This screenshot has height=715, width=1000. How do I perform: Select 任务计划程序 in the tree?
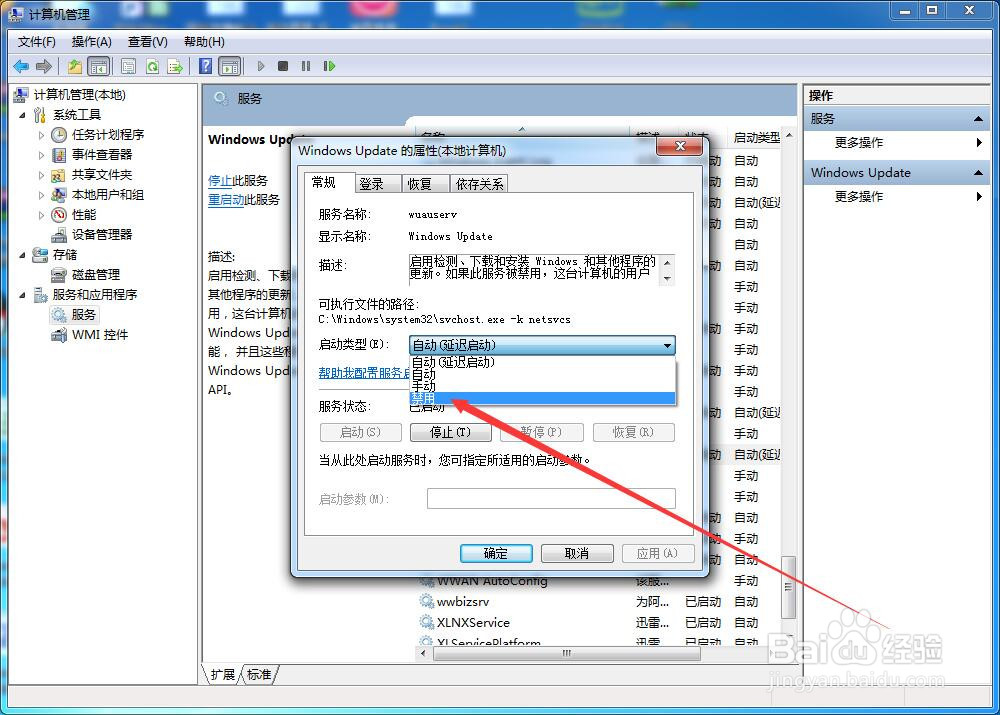click(x=108, y=135)
